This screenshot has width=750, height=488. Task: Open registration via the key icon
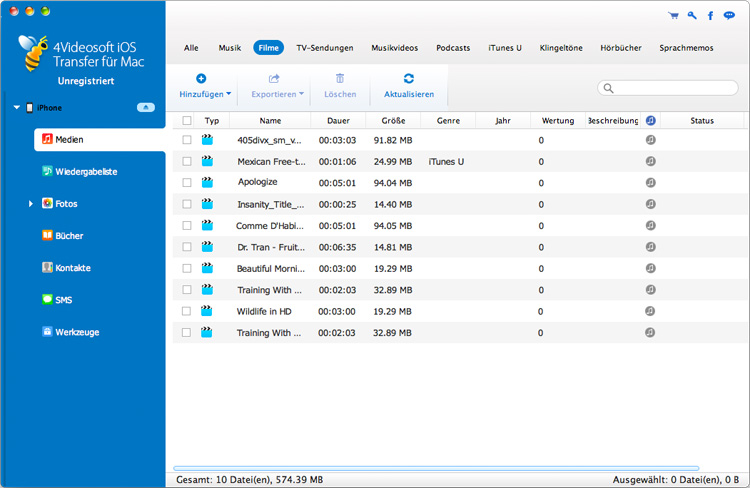pos(691,16)
